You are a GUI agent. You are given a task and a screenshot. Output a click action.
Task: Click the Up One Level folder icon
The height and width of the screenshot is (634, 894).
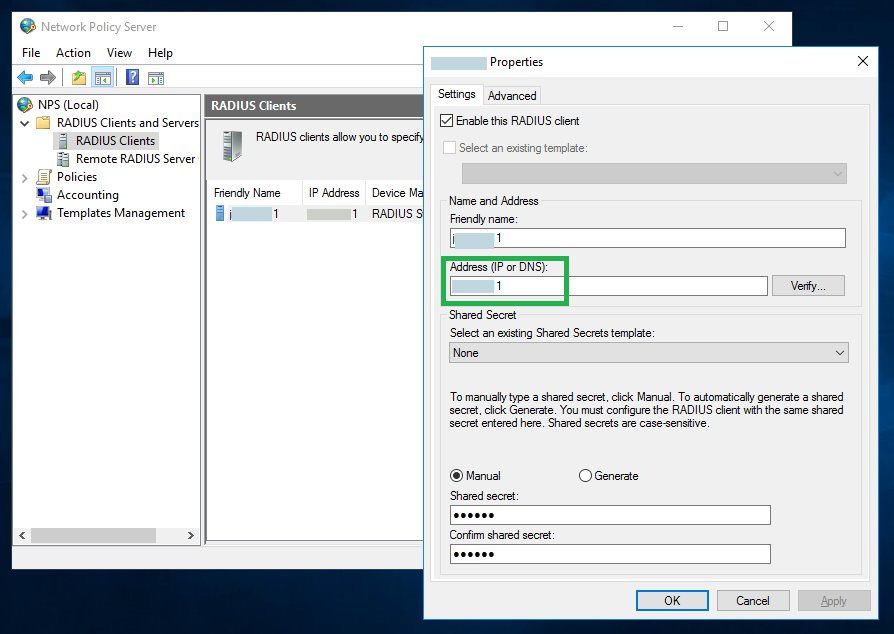tap(78, 78)
